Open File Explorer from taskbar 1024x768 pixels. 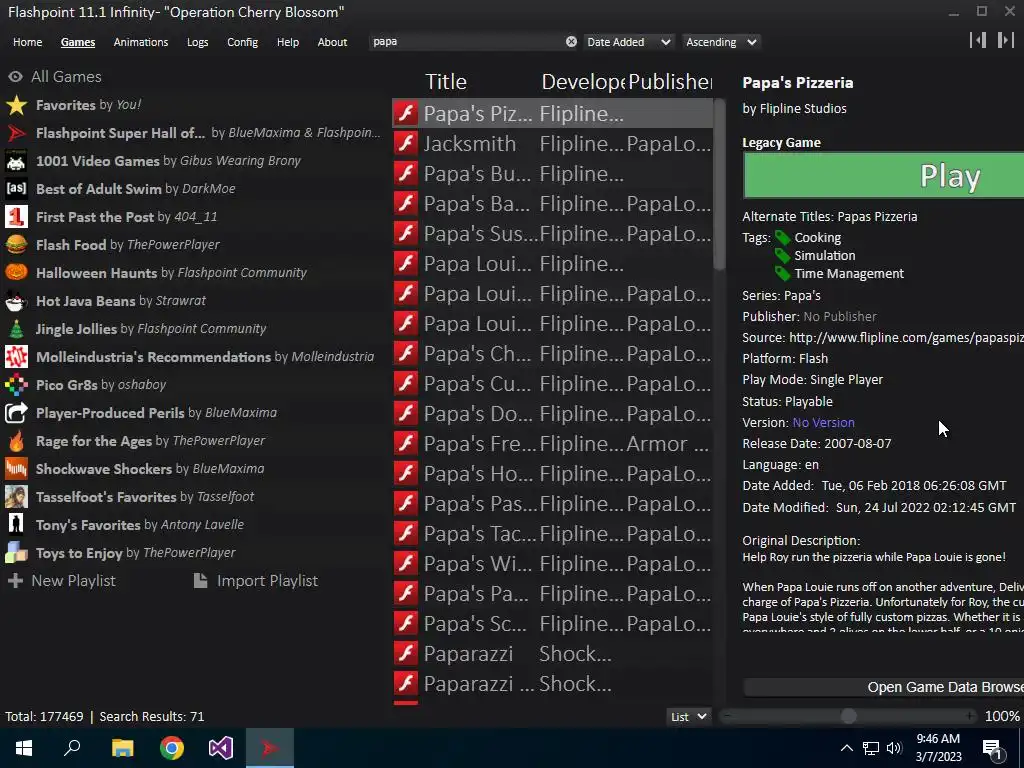click(122, 748)
